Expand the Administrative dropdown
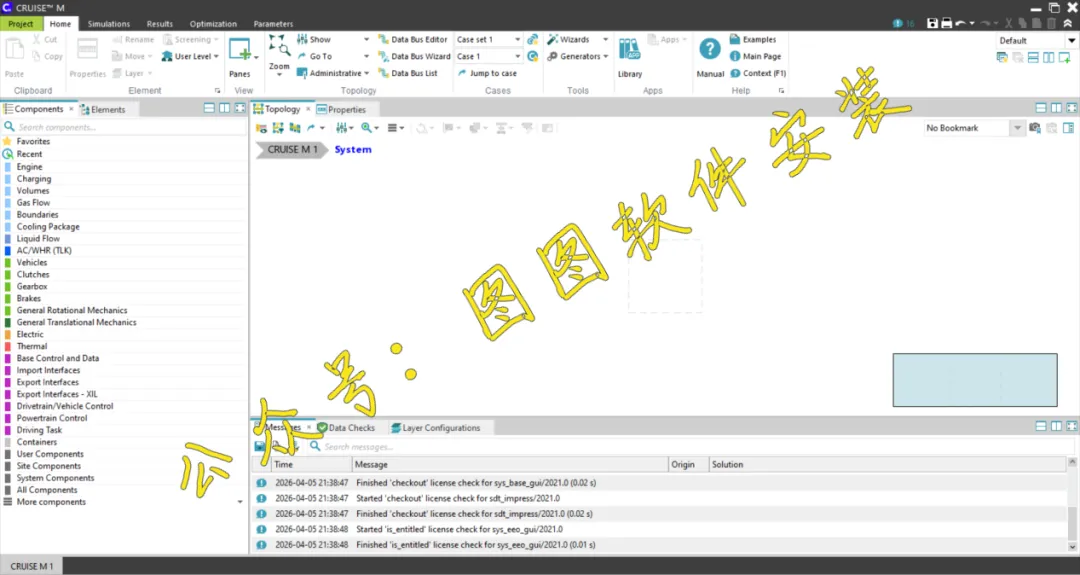1080x575 pixels. [x=366, y=73]
